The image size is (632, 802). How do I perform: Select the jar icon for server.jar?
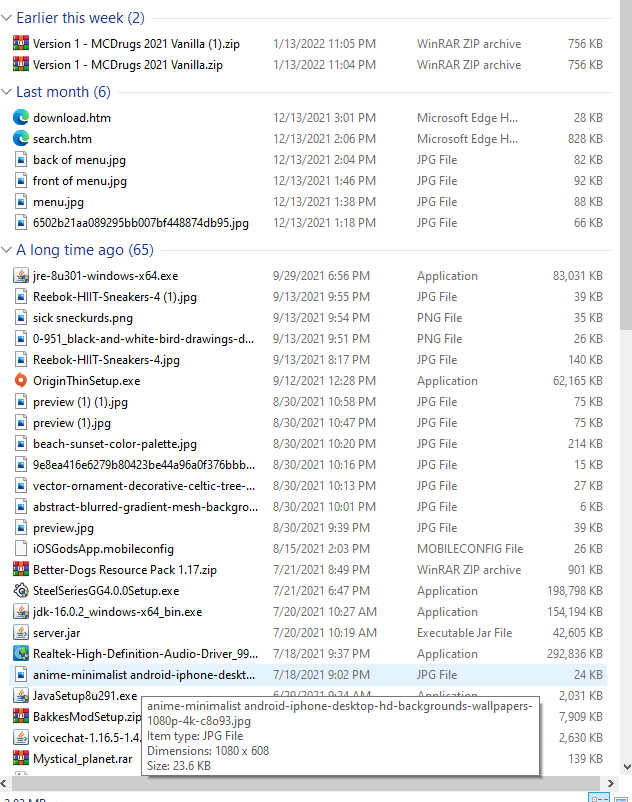[x=20, y=632]
